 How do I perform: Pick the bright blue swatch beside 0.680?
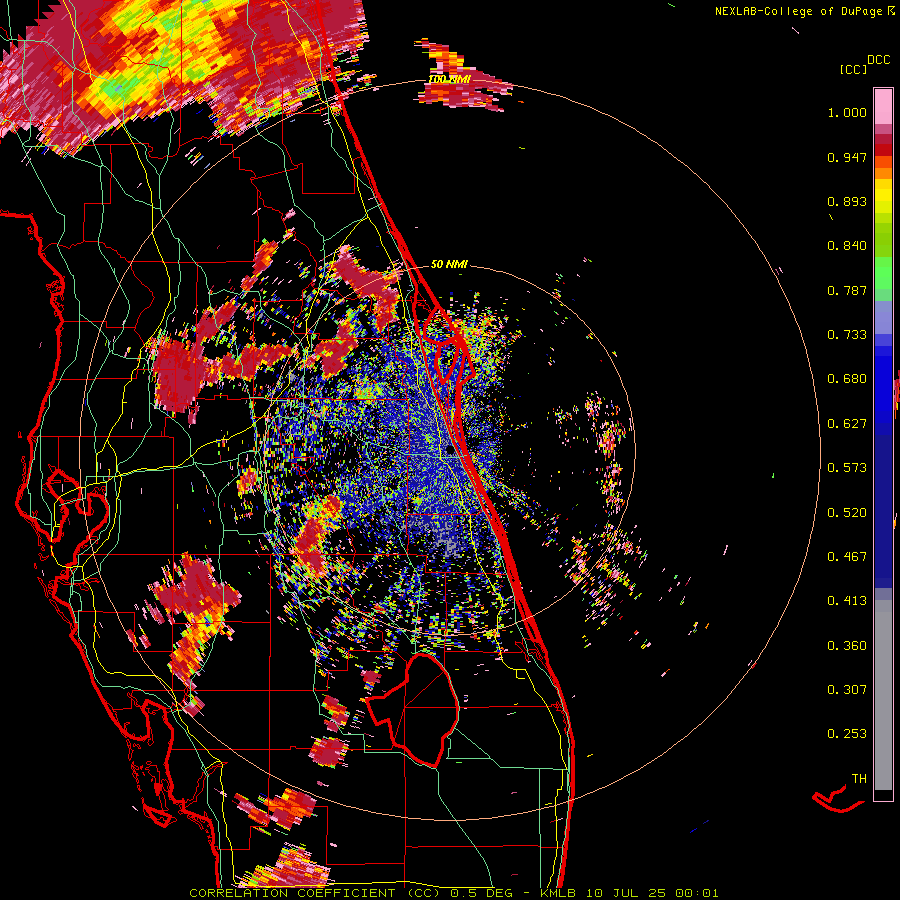[883, 385]
